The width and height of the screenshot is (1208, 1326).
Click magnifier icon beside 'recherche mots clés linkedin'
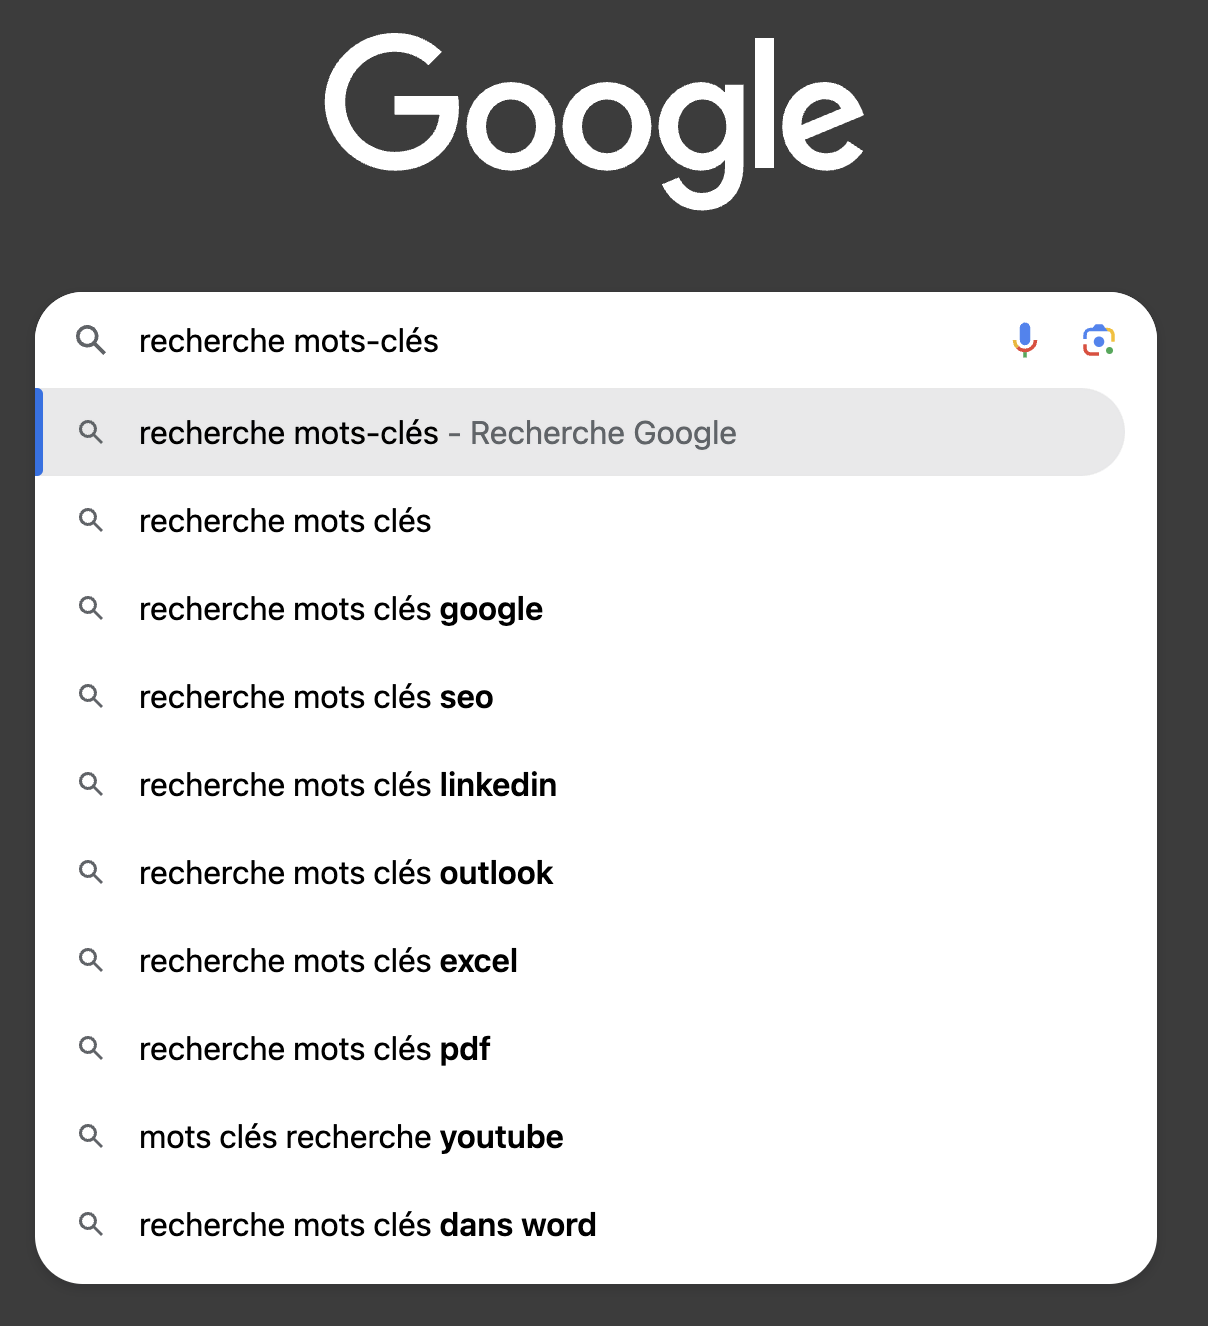point(91,784)
